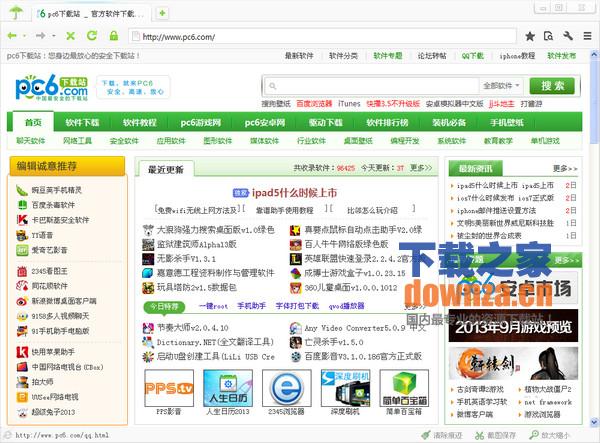Open the 软件排行榜 navigation tab
This screenshot has width=600, height=443.
coord(387,122)
